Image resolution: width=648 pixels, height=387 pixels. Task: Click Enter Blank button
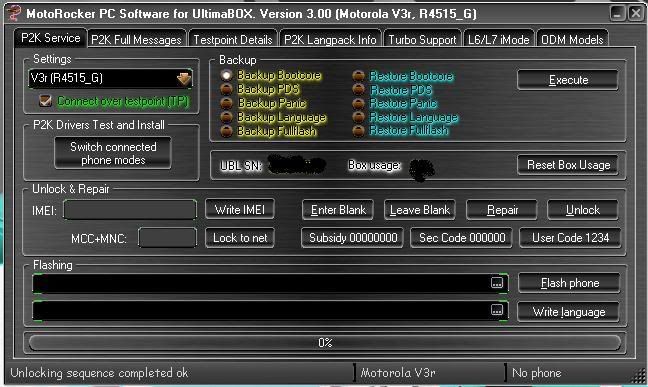click(x=338, y=210)
